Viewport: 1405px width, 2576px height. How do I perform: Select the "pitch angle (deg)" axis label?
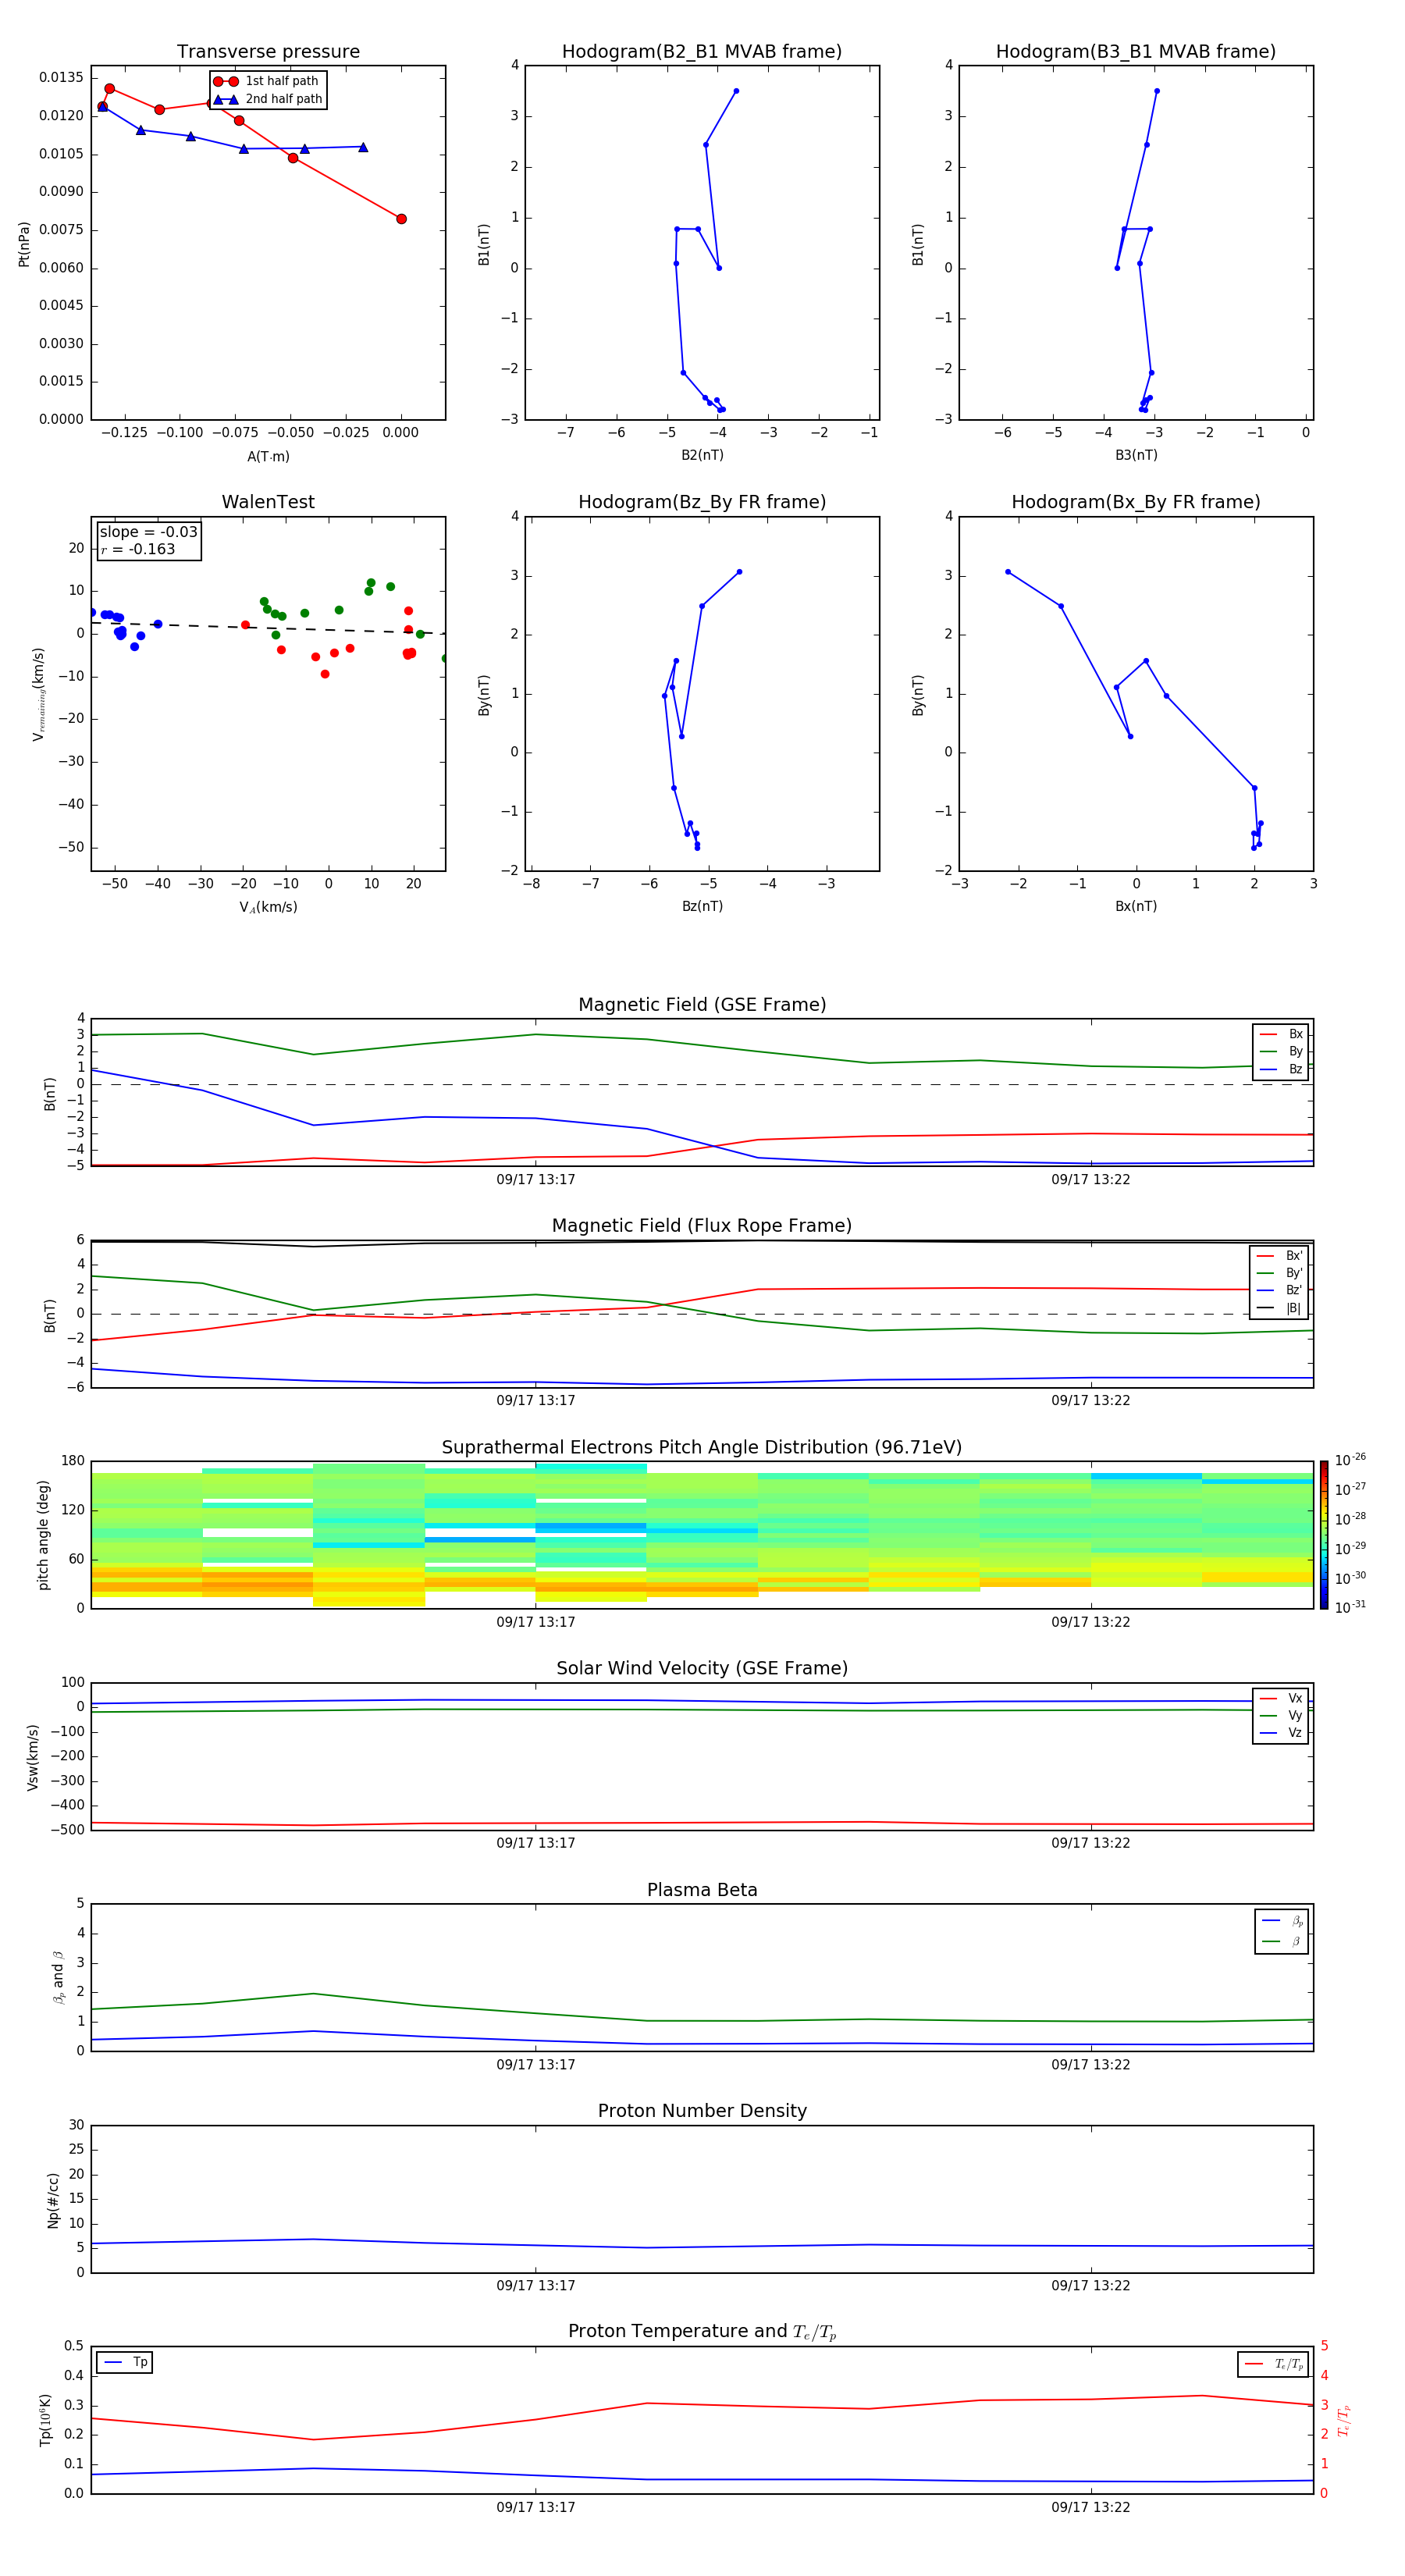coord(43,1535)
